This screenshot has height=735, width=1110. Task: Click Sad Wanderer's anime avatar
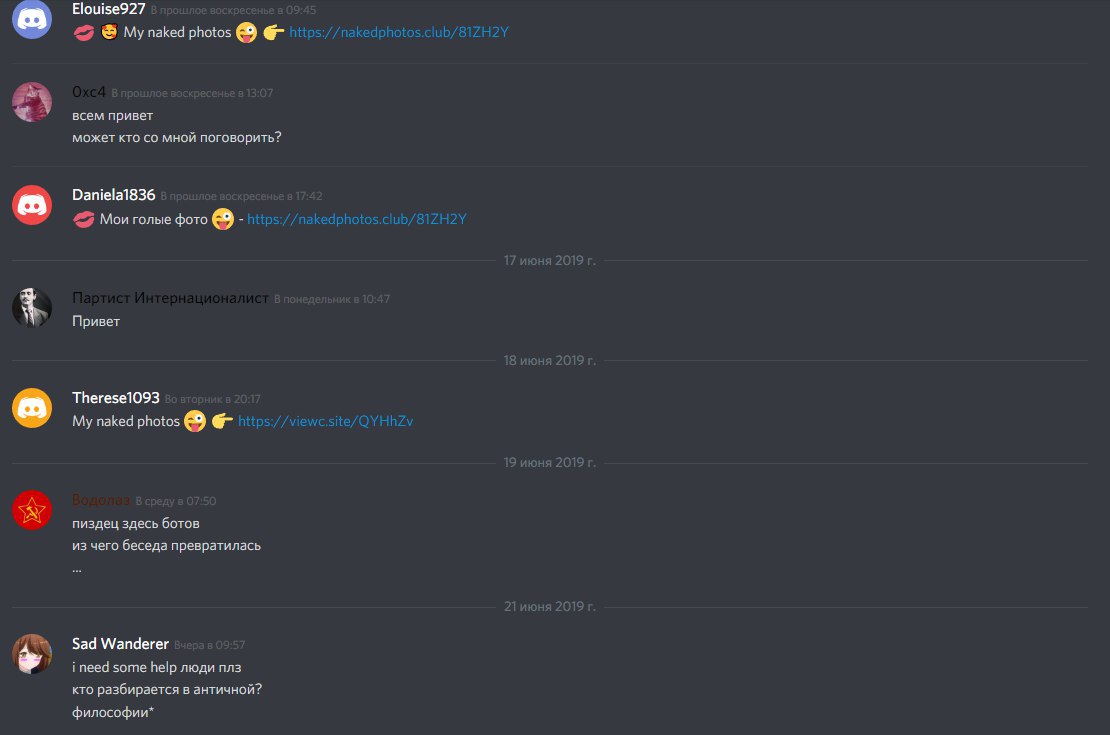[32, 654]
